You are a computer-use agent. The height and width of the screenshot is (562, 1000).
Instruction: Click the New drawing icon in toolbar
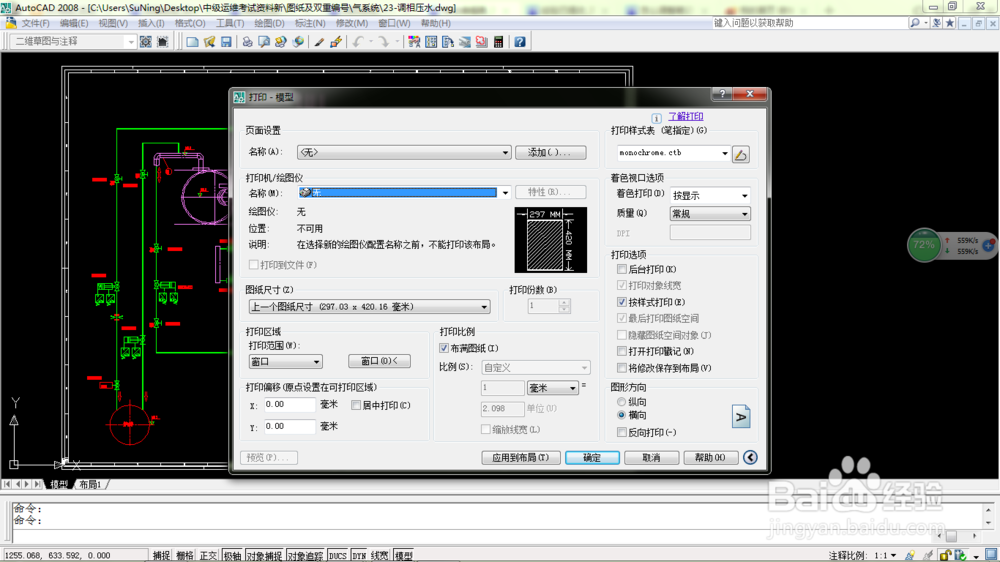point(192,42)
